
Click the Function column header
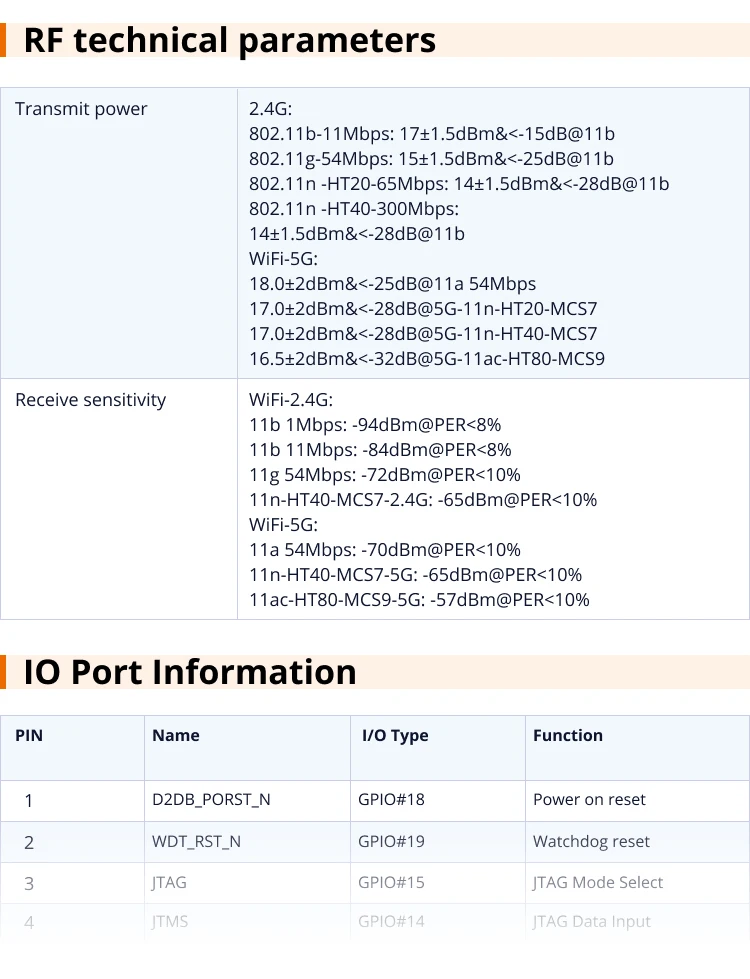[568, 735]
